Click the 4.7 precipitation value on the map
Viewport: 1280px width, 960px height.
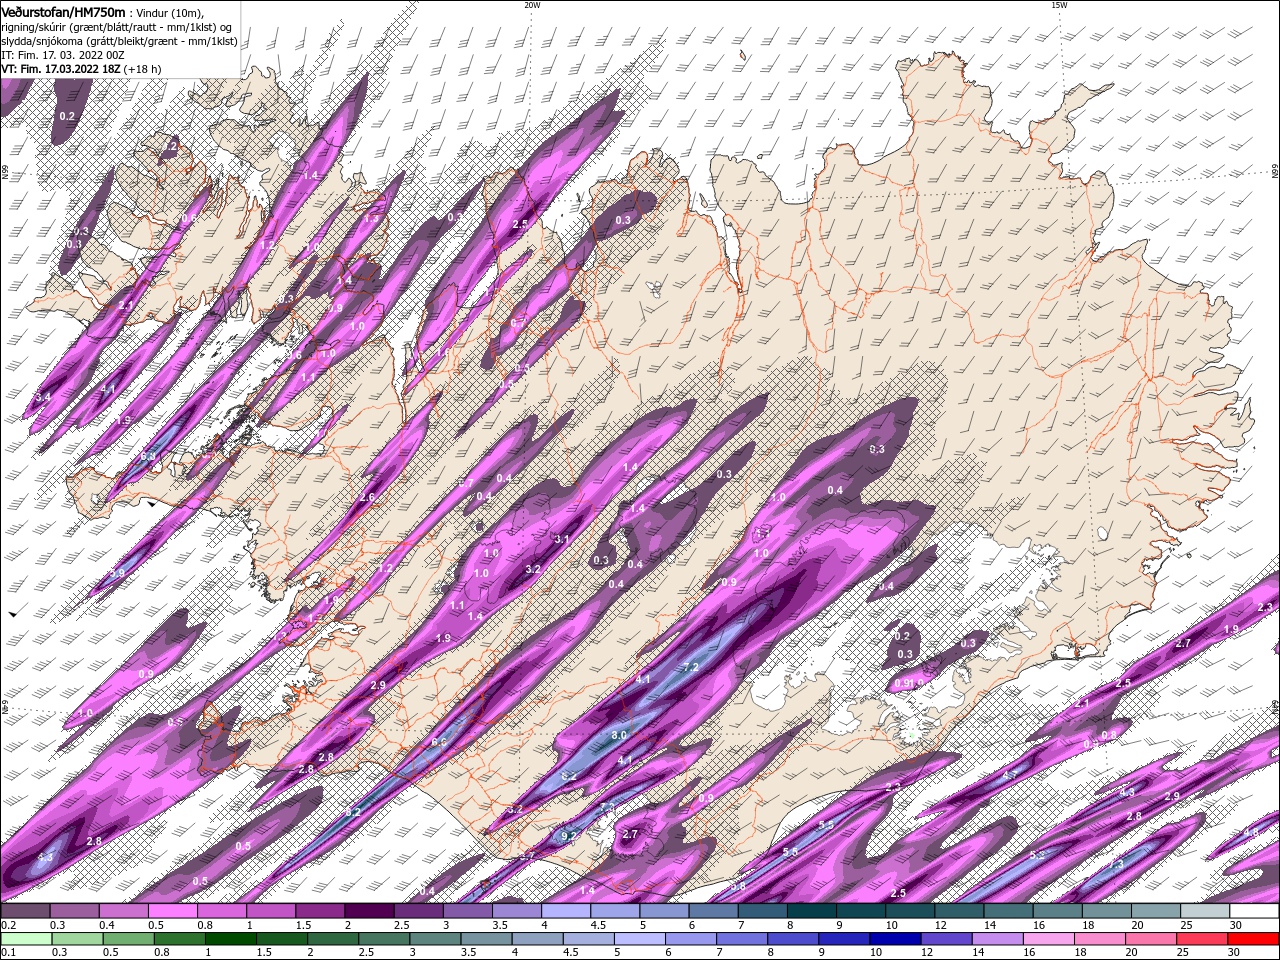click(x=1010, y=775)
